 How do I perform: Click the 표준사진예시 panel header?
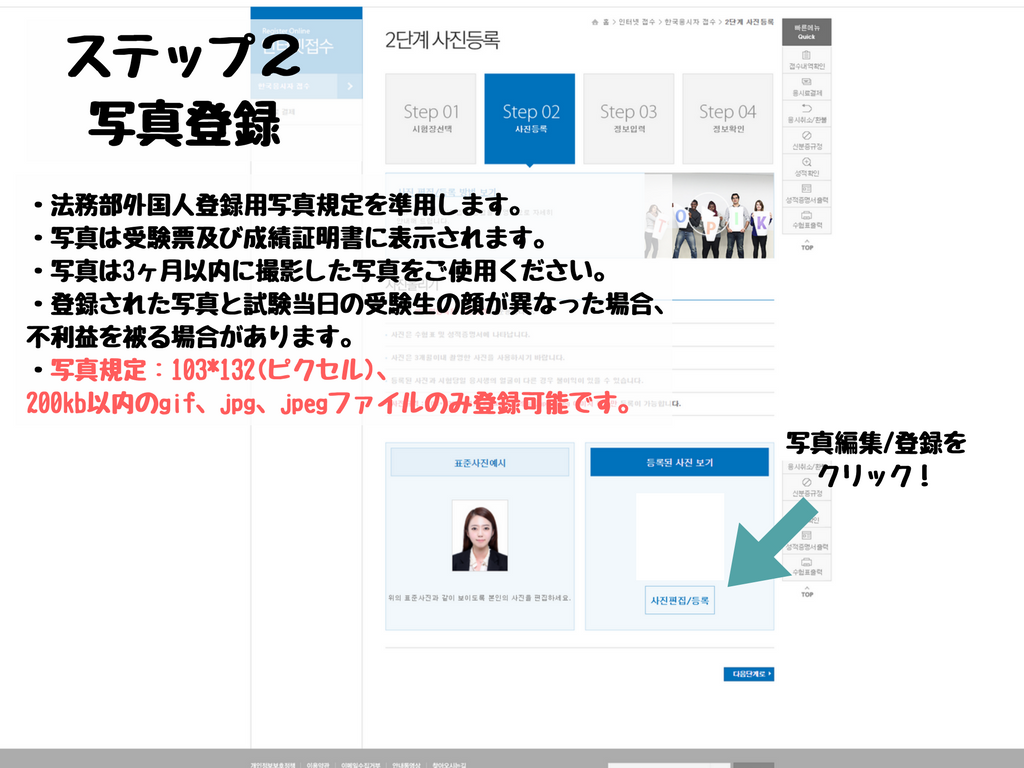[x=480, y=462]
